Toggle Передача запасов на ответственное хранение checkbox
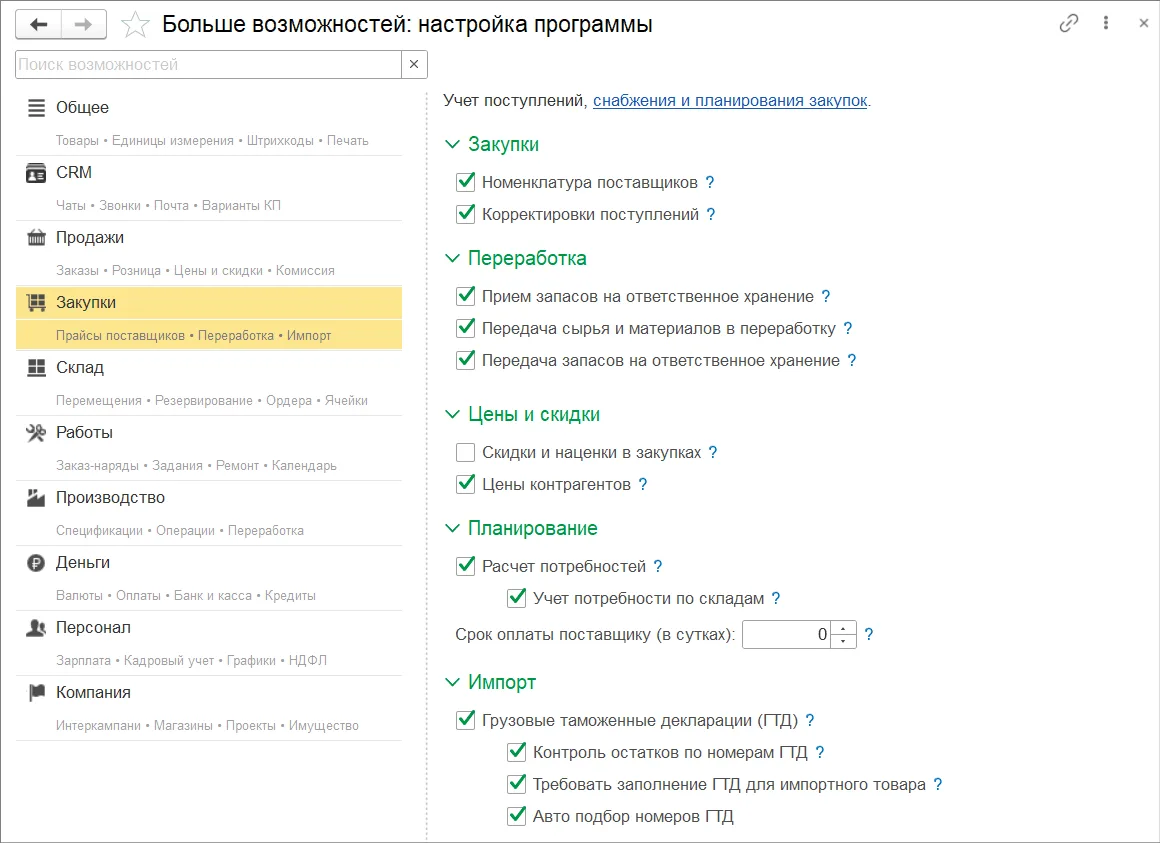 tap(465, 361)
